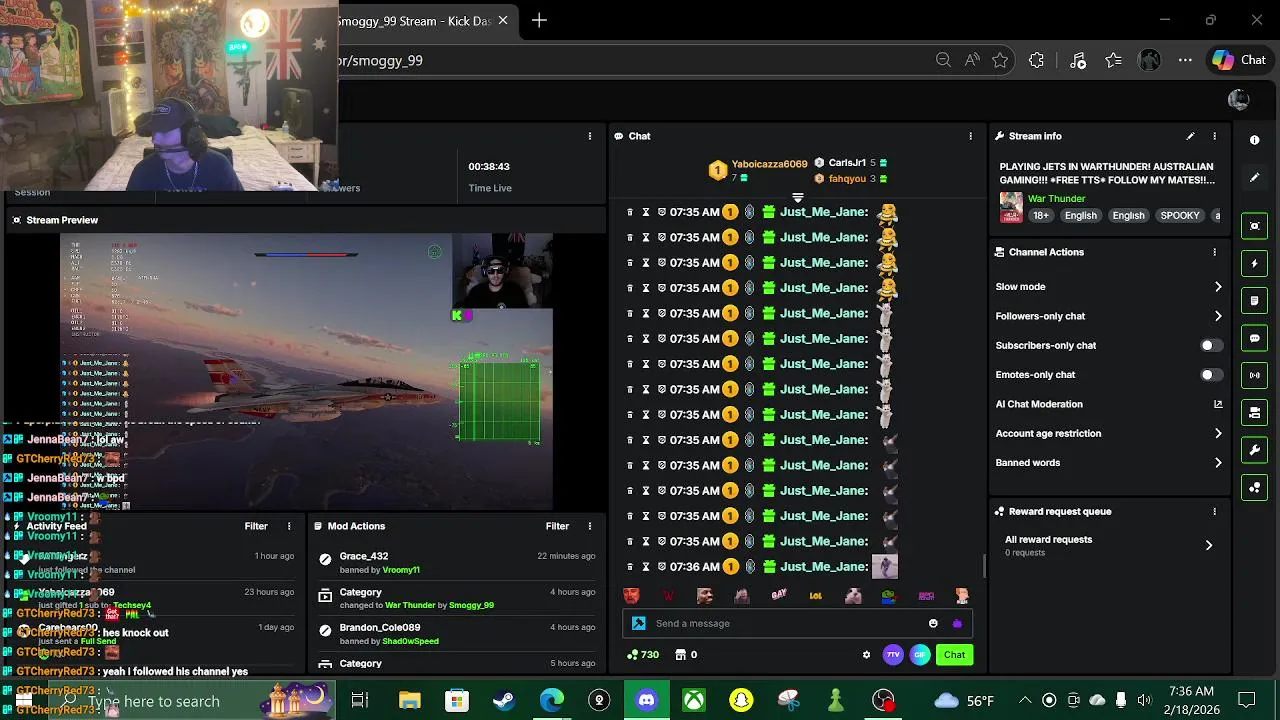This screenshot has height=720, width=1280.
Task: Click the 18+ stream tag
Action: [x=1040, y=215]
